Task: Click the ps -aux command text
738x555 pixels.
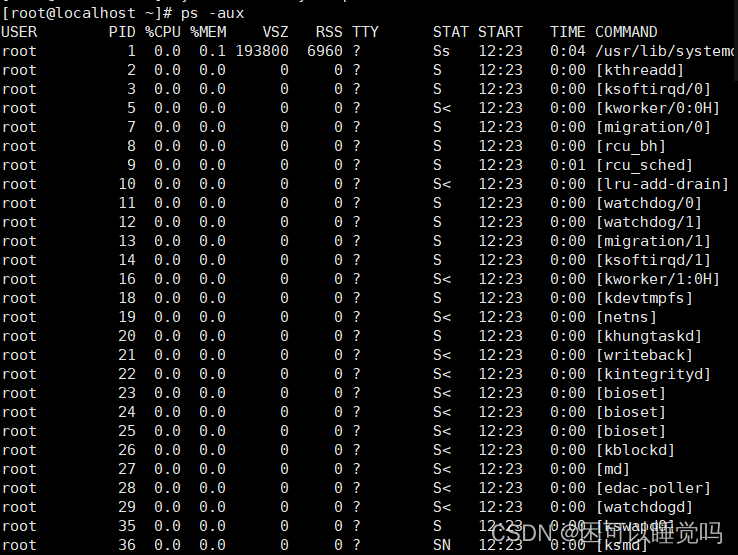Action: (212, 13)
